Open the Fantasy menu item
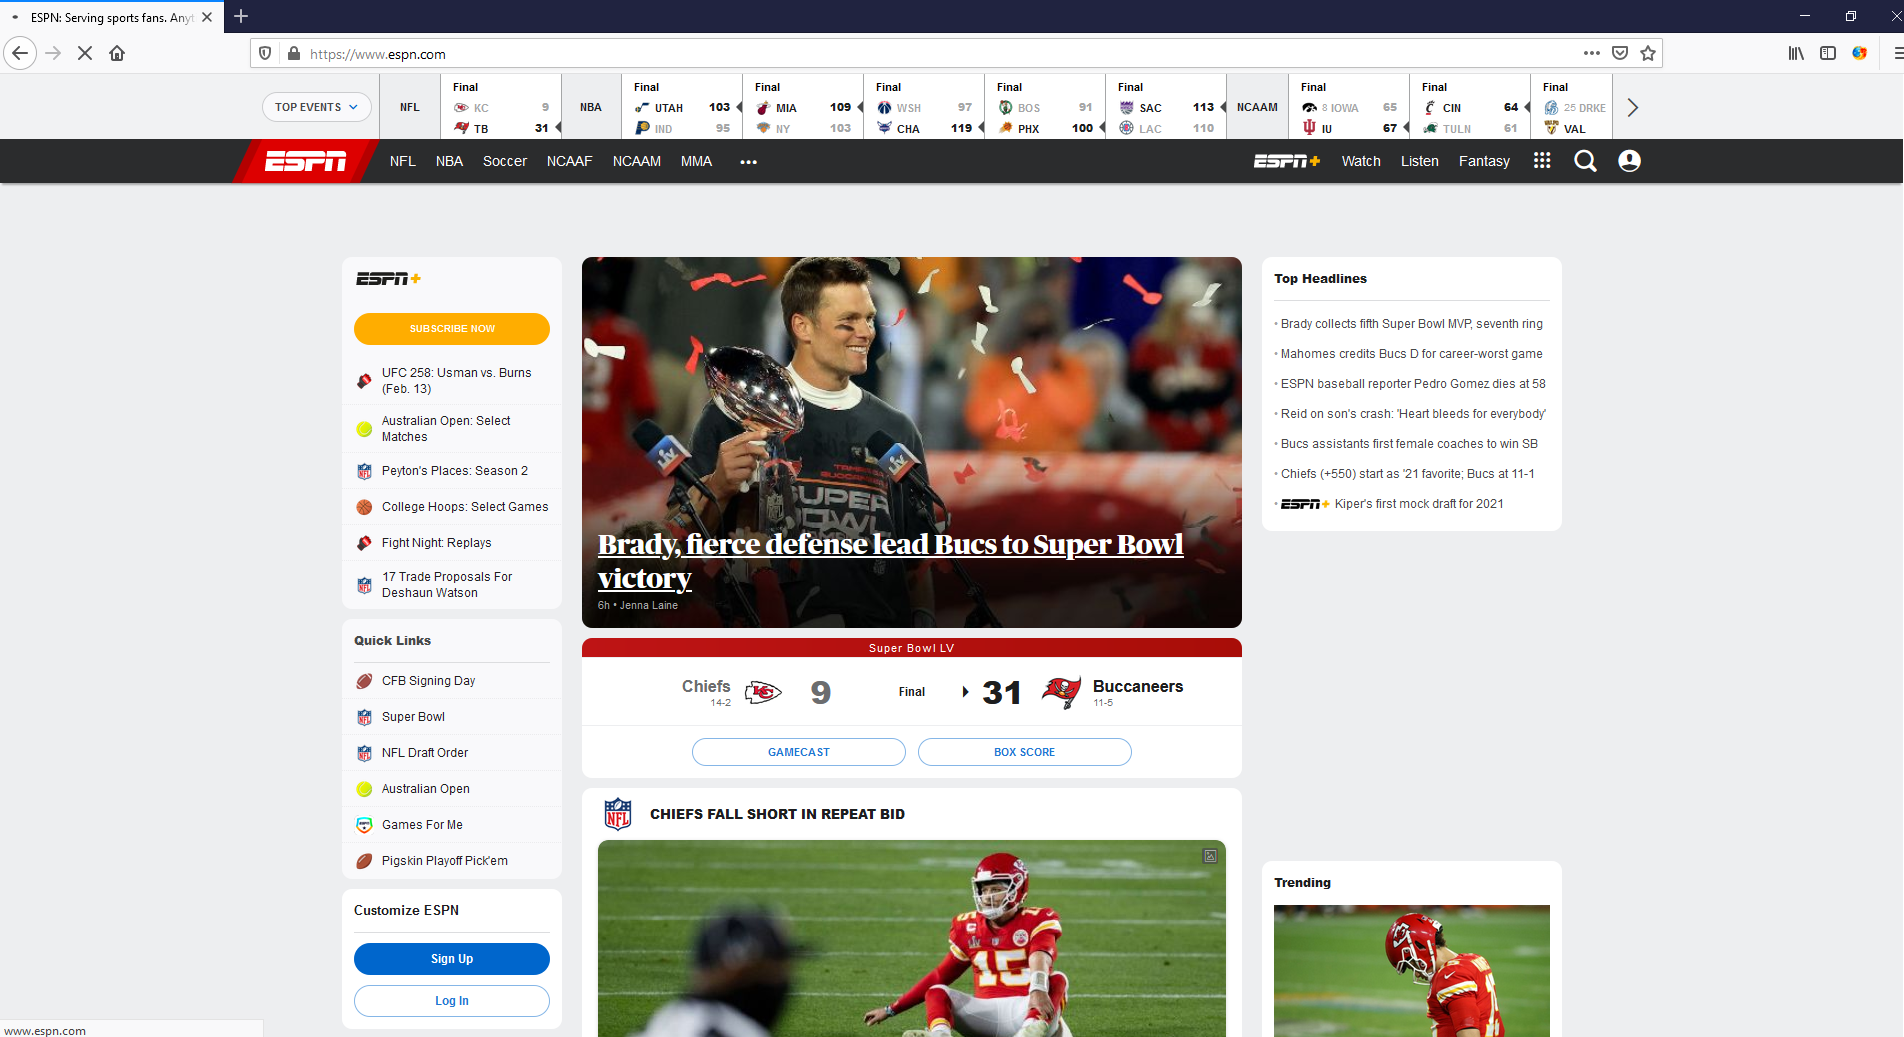The height and width of the screenshot is (1037, 1904). (x=1483, y=161)
